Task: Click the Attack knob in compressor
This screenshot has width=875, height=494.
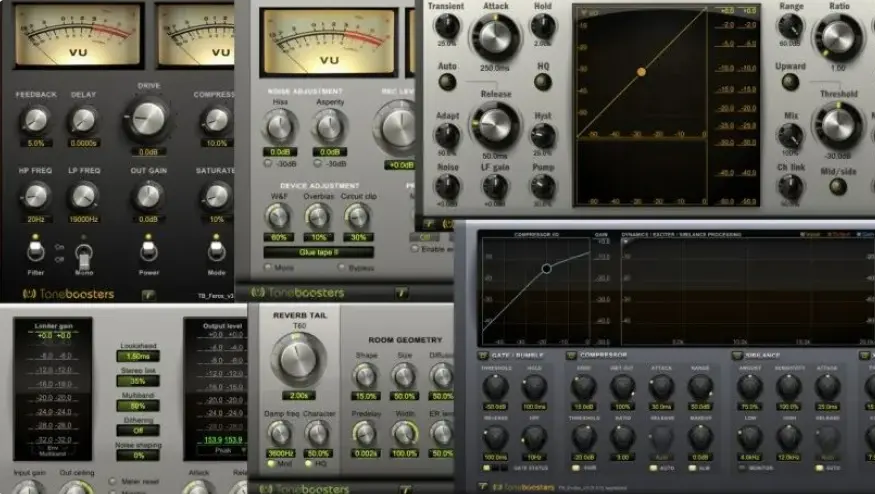Action: coord(494,38)
